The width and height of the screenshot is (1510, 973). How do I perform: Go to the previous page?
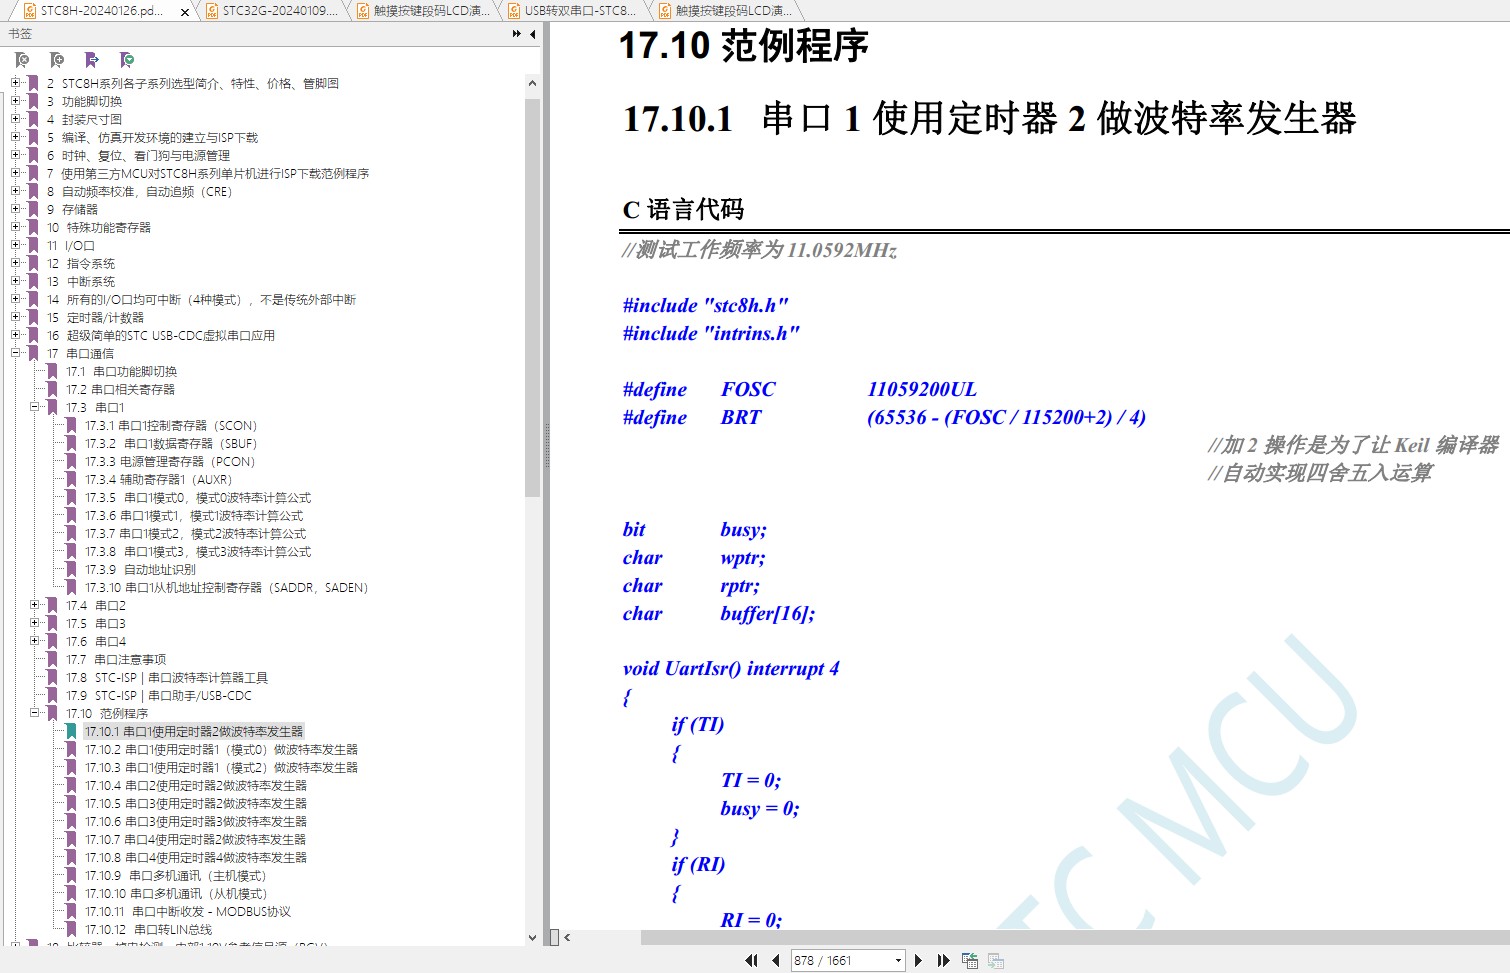click(x=775, y=960)
